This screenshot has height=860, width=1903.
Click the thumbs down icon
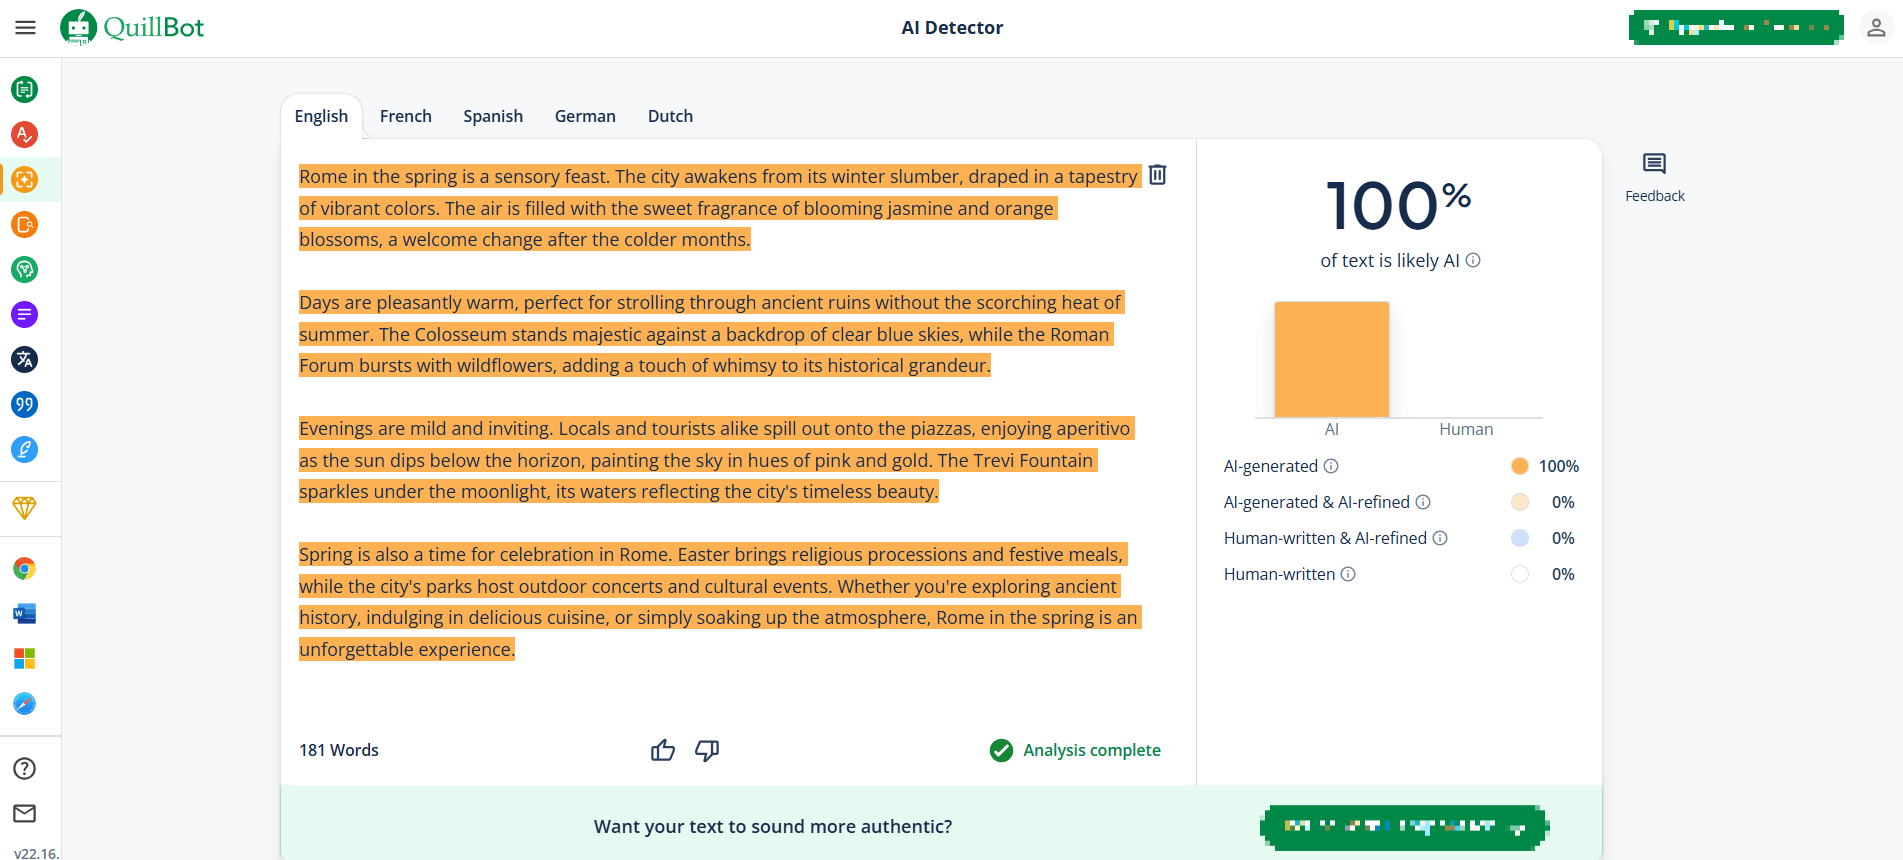point(707,750)
